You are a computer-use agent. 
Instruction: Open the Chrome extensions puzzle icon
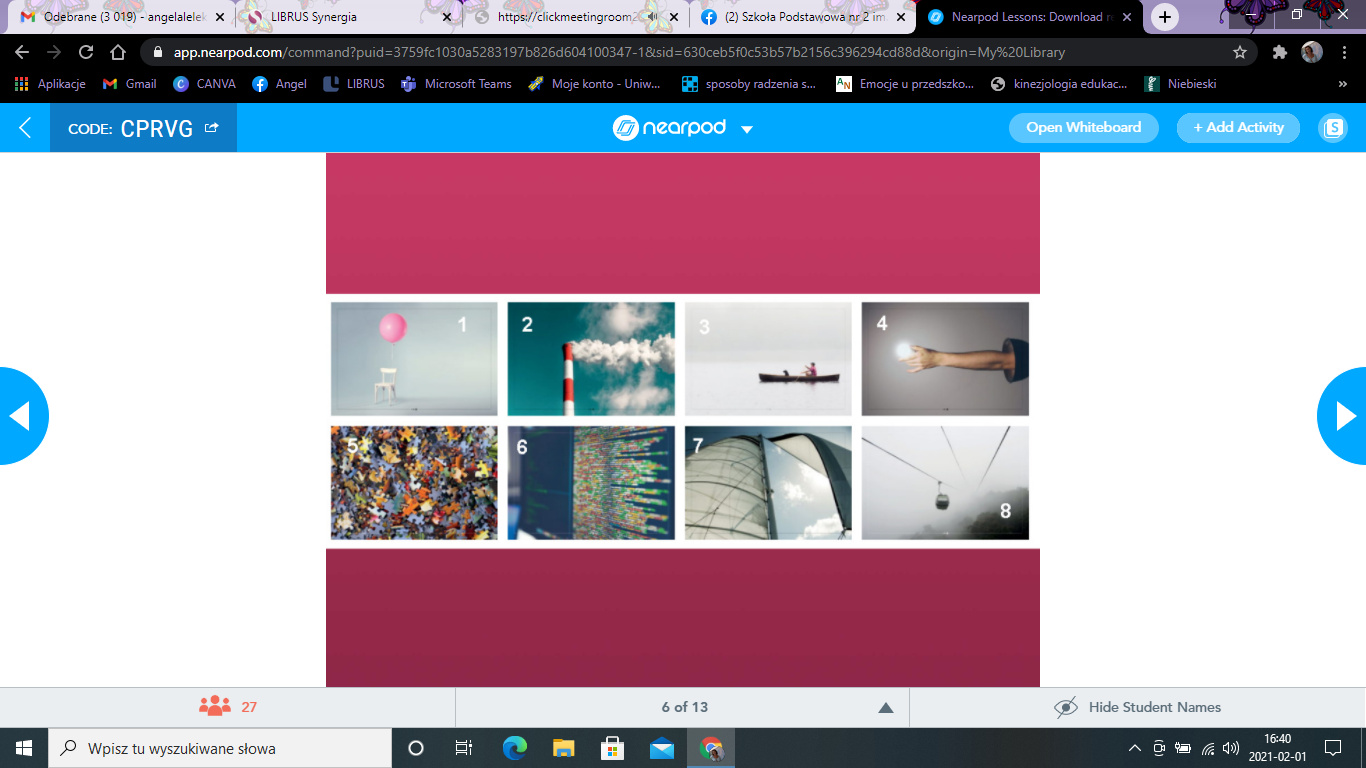coord(1279,53)
